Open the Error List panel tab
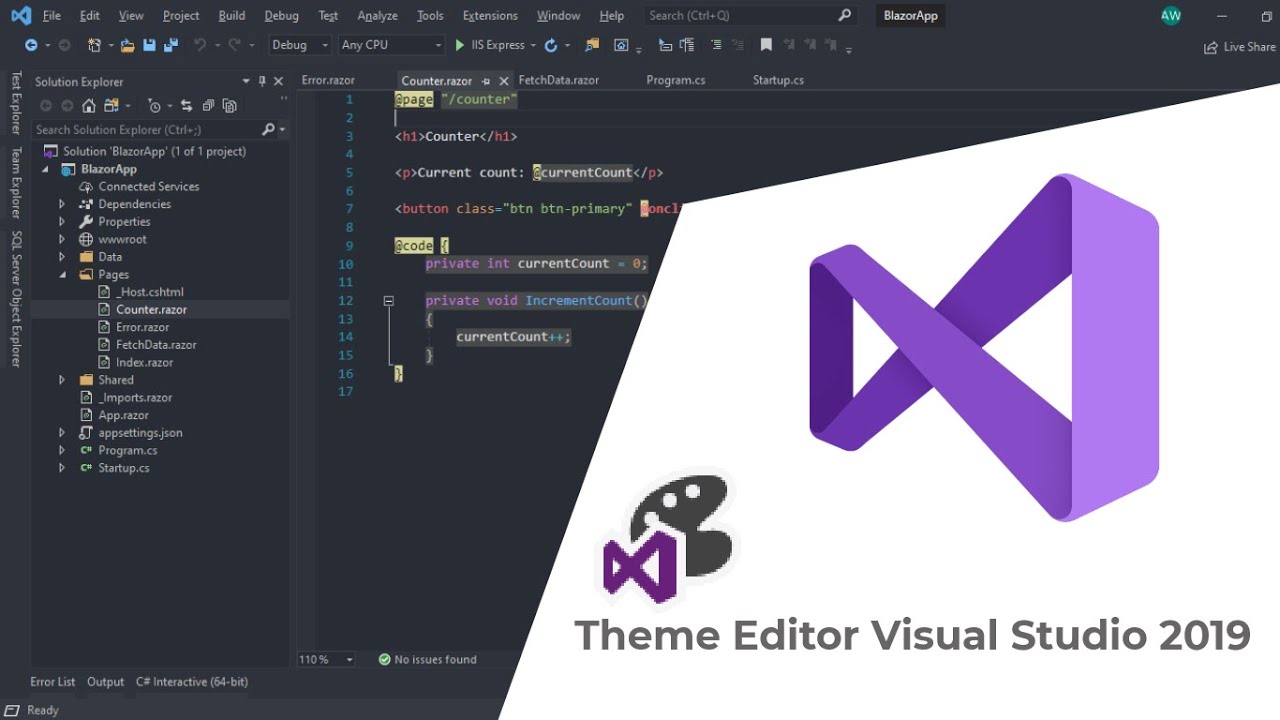This screenshot has width=1280, height=720. (53, 682)
